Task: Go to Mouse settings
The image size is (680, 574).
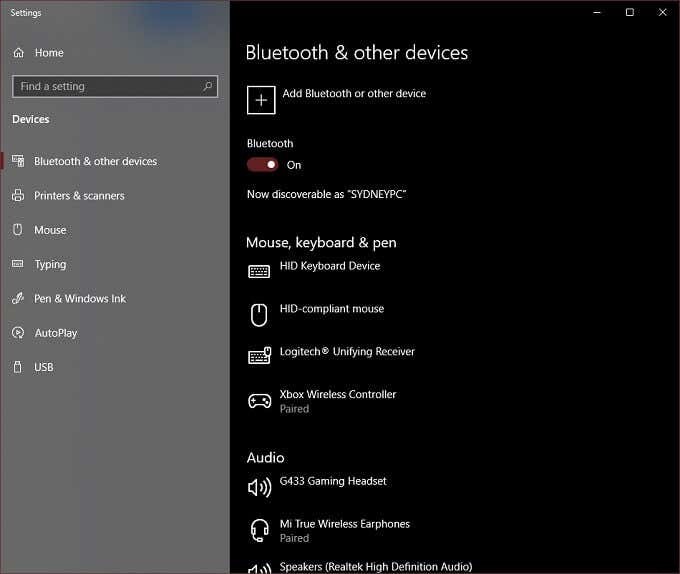Action: click(x=115, y=230)
